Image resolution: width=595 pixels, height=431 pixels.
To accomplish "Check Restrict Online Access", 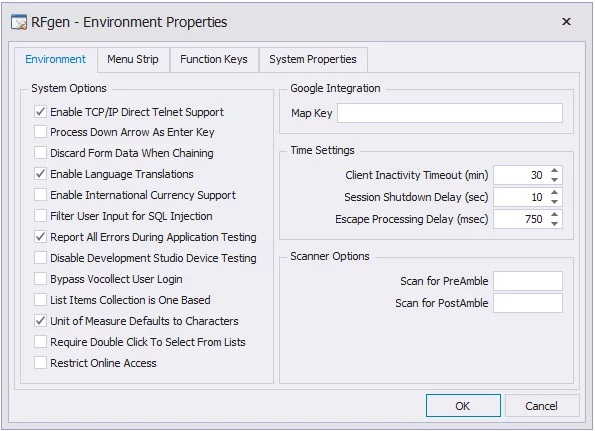I will [40, 363].
